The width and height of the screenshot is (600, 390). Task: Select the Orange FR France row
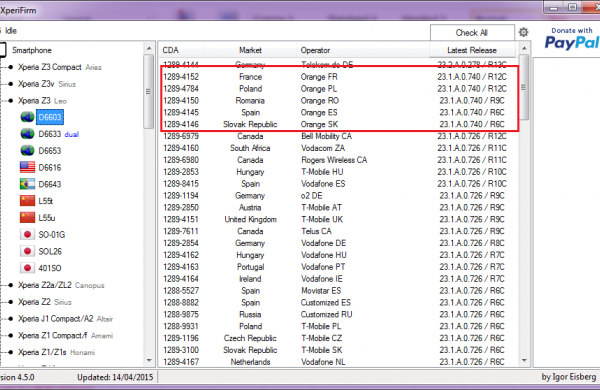(x=339, y=77)
